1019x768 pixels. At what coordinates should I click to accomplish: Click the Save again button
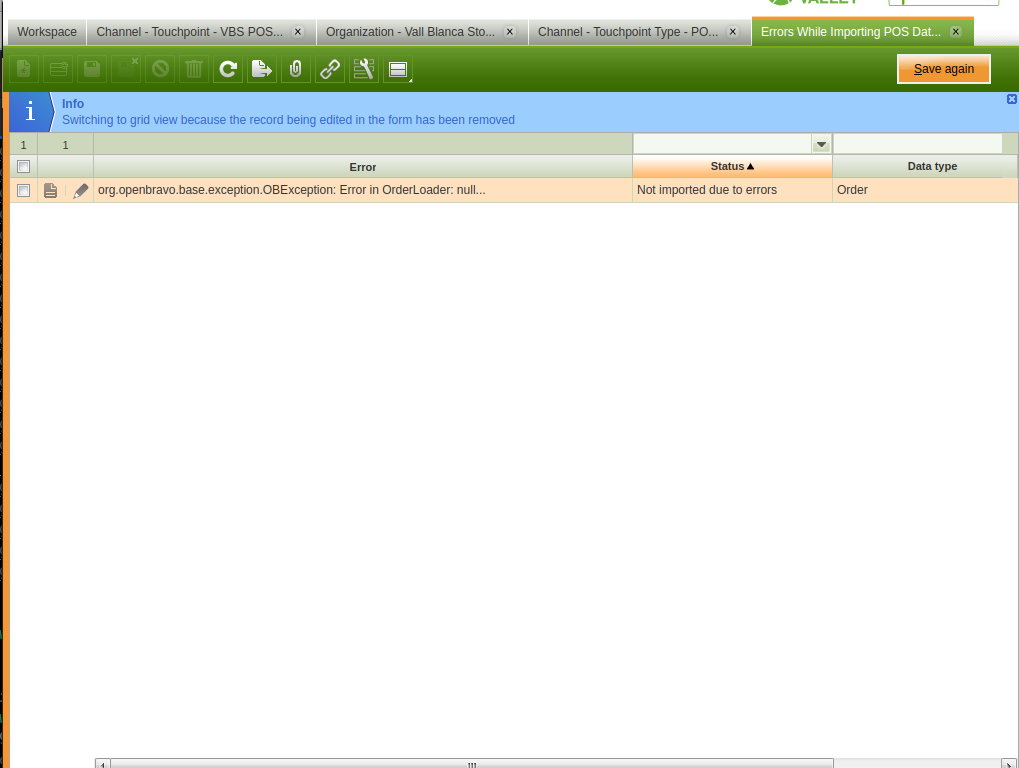pyautogui.click(x=944, y=69)
